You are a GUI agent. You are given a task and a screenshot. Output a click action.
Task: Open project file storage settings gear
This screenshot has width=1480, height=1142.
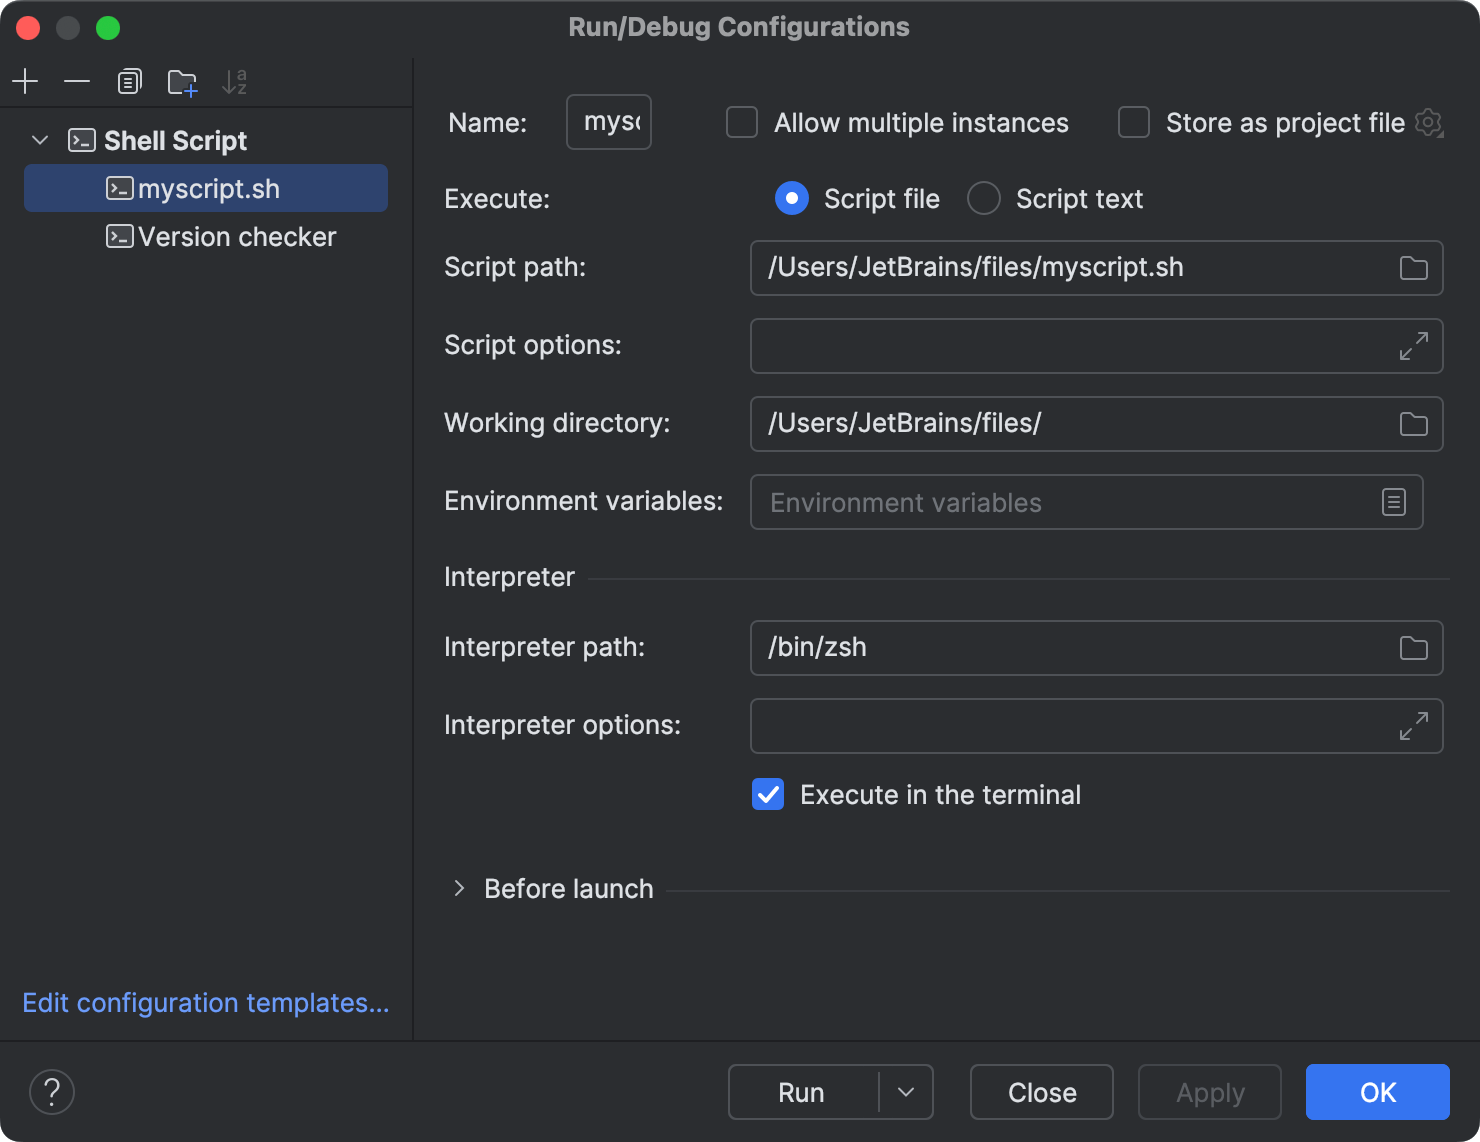pos(1428,122)
